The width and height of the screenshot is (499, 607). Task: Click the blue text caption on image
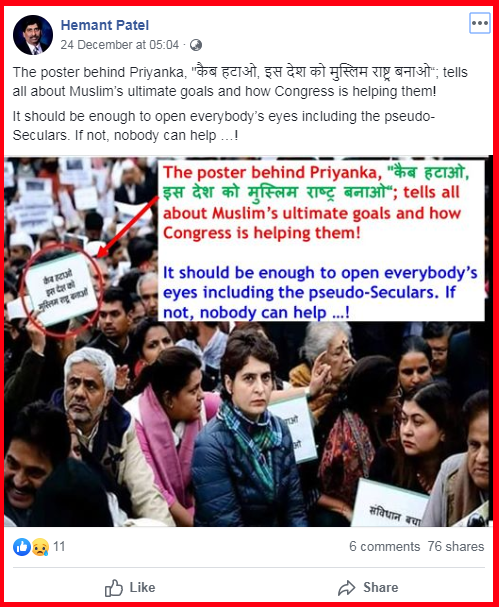coord(320,292)
